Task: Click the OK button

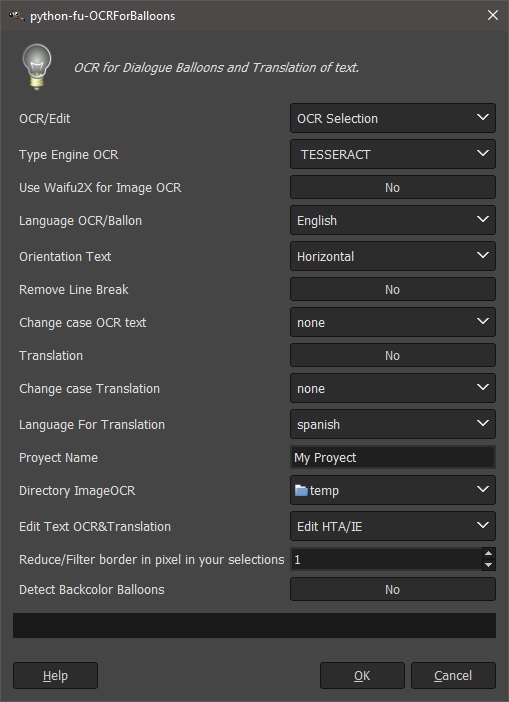Action: click(362, 675)
